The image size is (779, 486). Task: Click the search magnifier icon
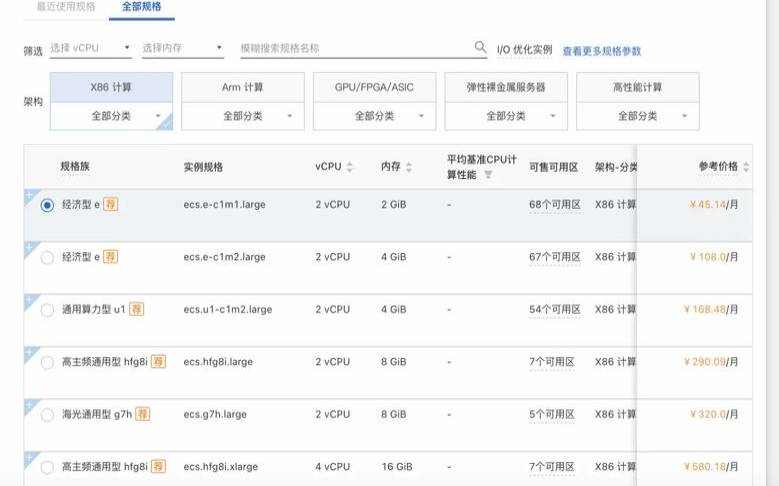pyautogui.click(x=480, y=47)
